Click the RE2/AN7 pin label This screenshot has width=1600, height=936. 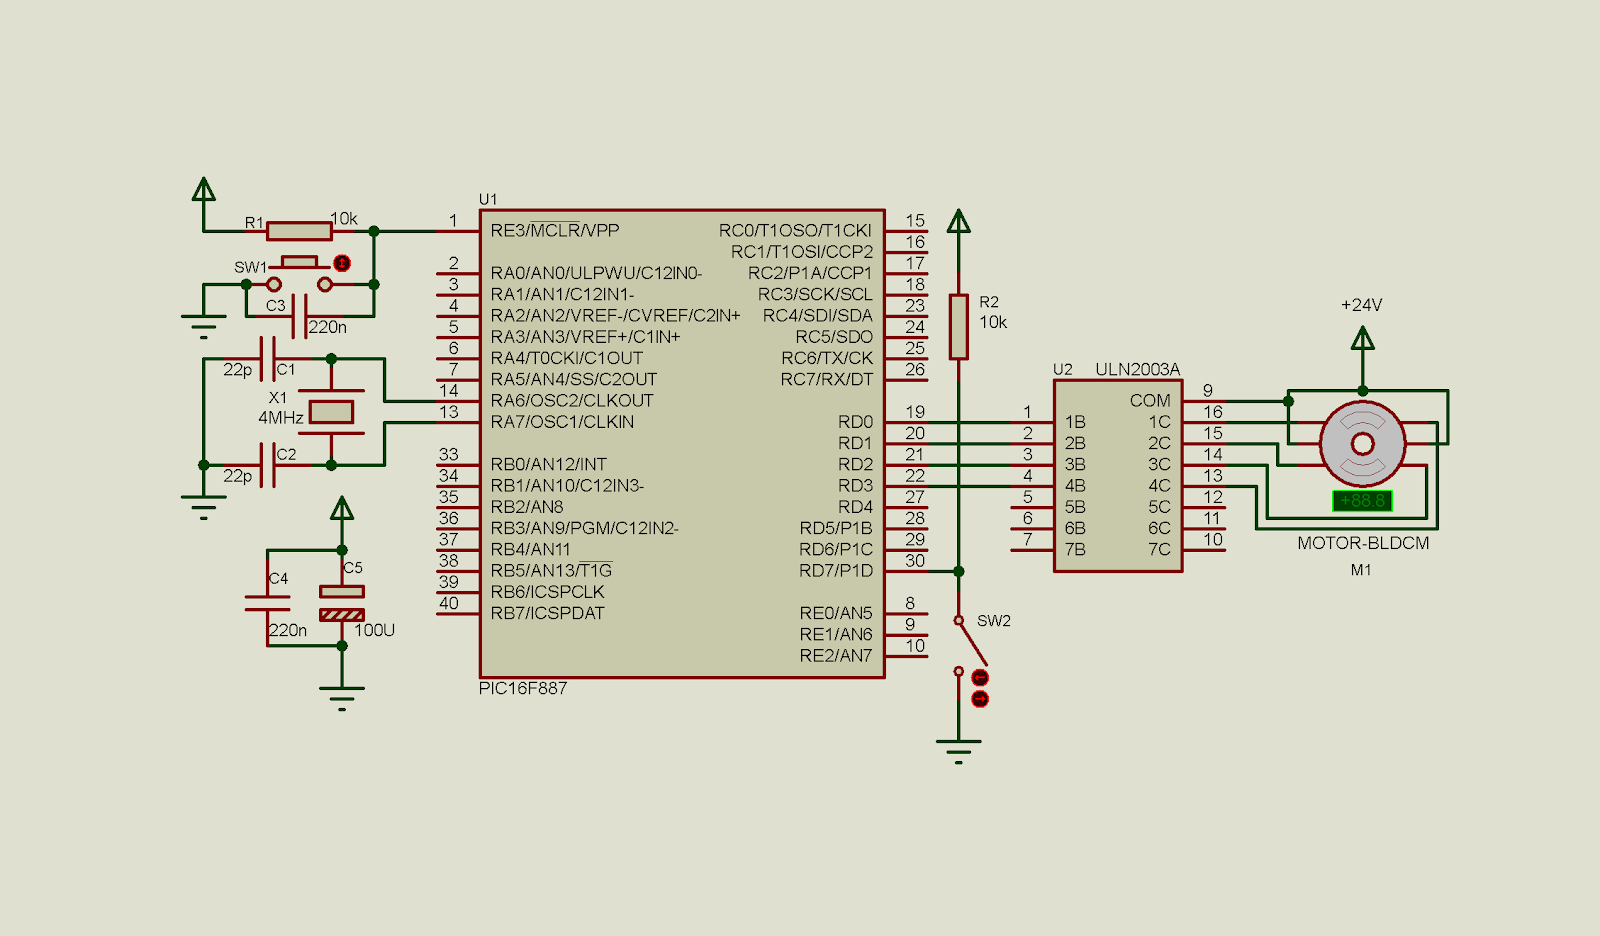(x=836, y=656)
